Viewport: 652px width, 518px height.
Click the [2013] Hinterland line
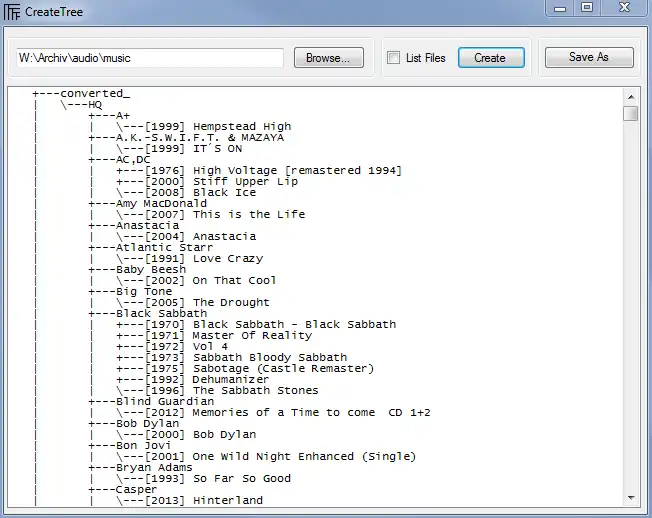pyautogui.click(x=190, y=501)
